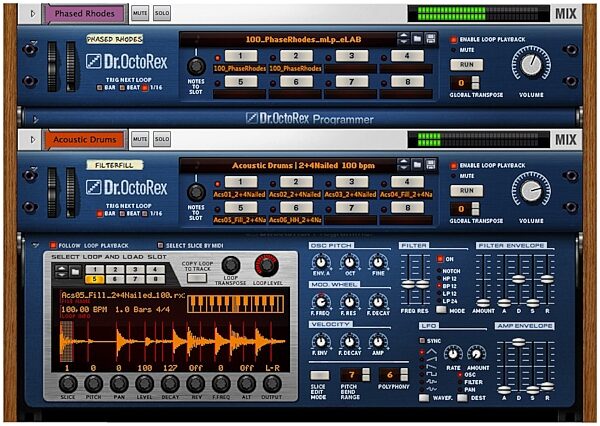
Task: Collapse the Phased Rhodes mix channel strip
Action: [x=33, y=13]
